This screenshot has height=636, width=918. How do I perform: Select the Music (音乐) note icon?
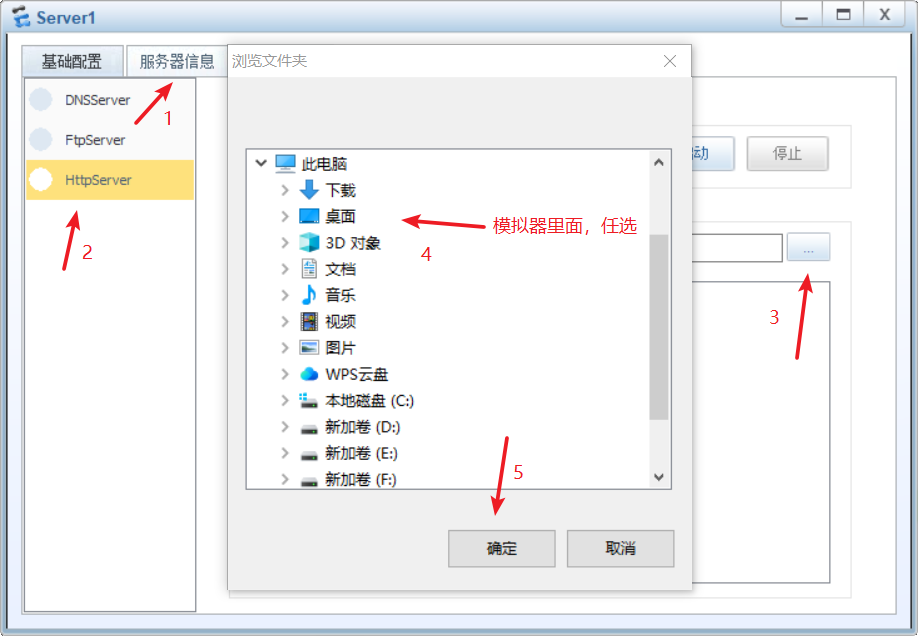pos(309,295)
